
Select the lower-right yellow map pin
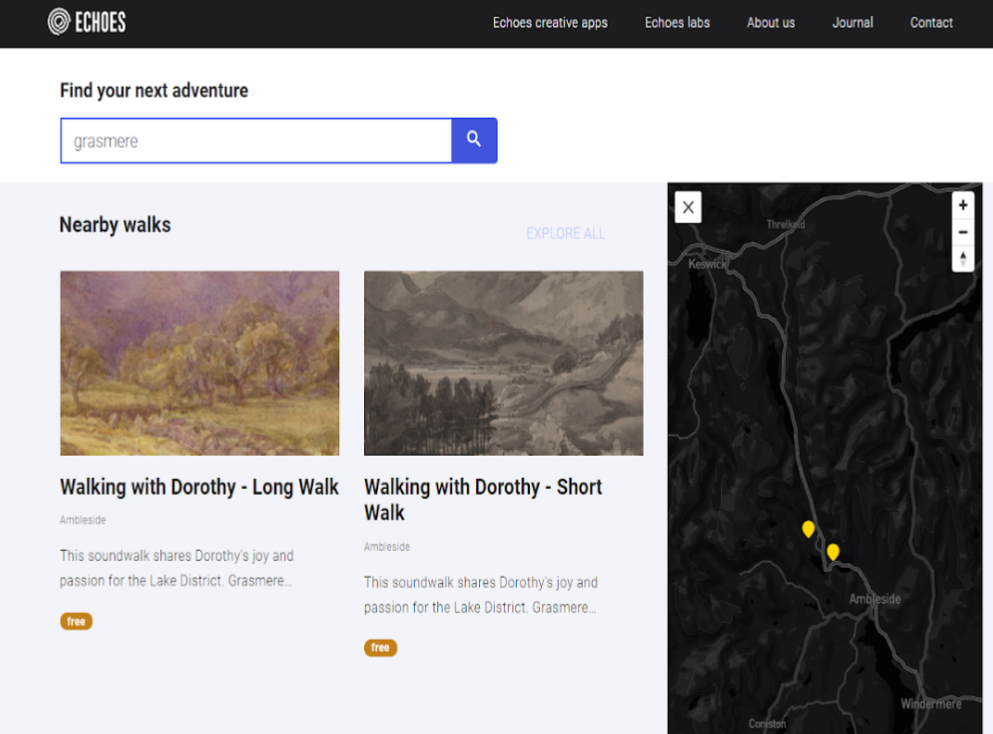[833, 552]
